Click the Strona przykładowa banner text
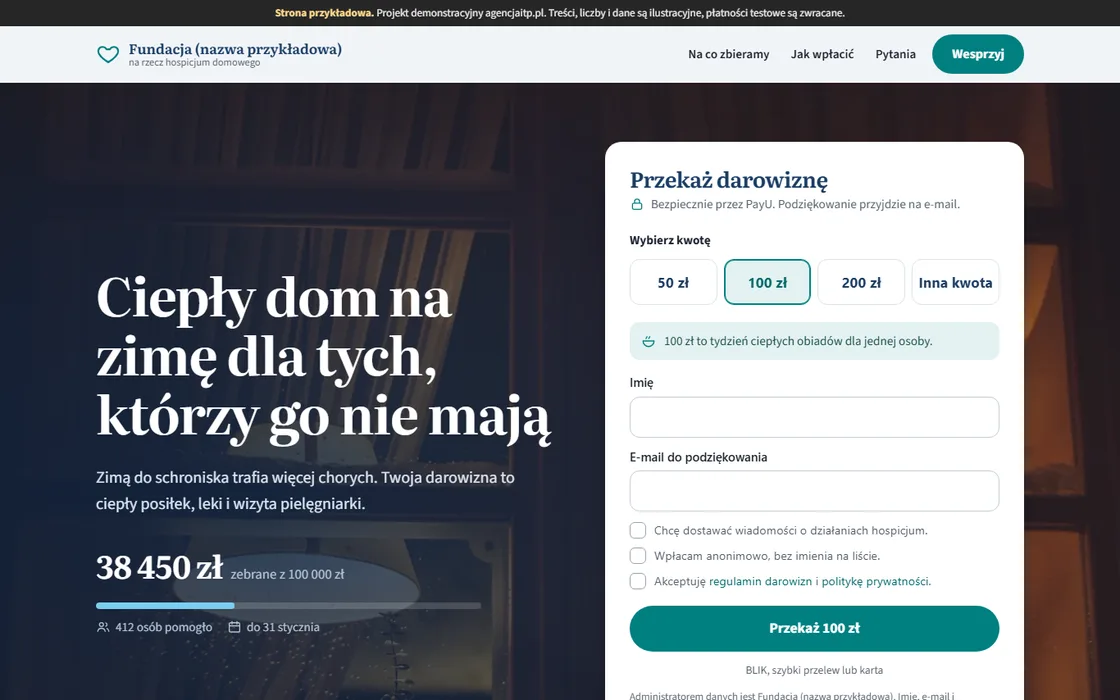 click(x=324, y=13)
